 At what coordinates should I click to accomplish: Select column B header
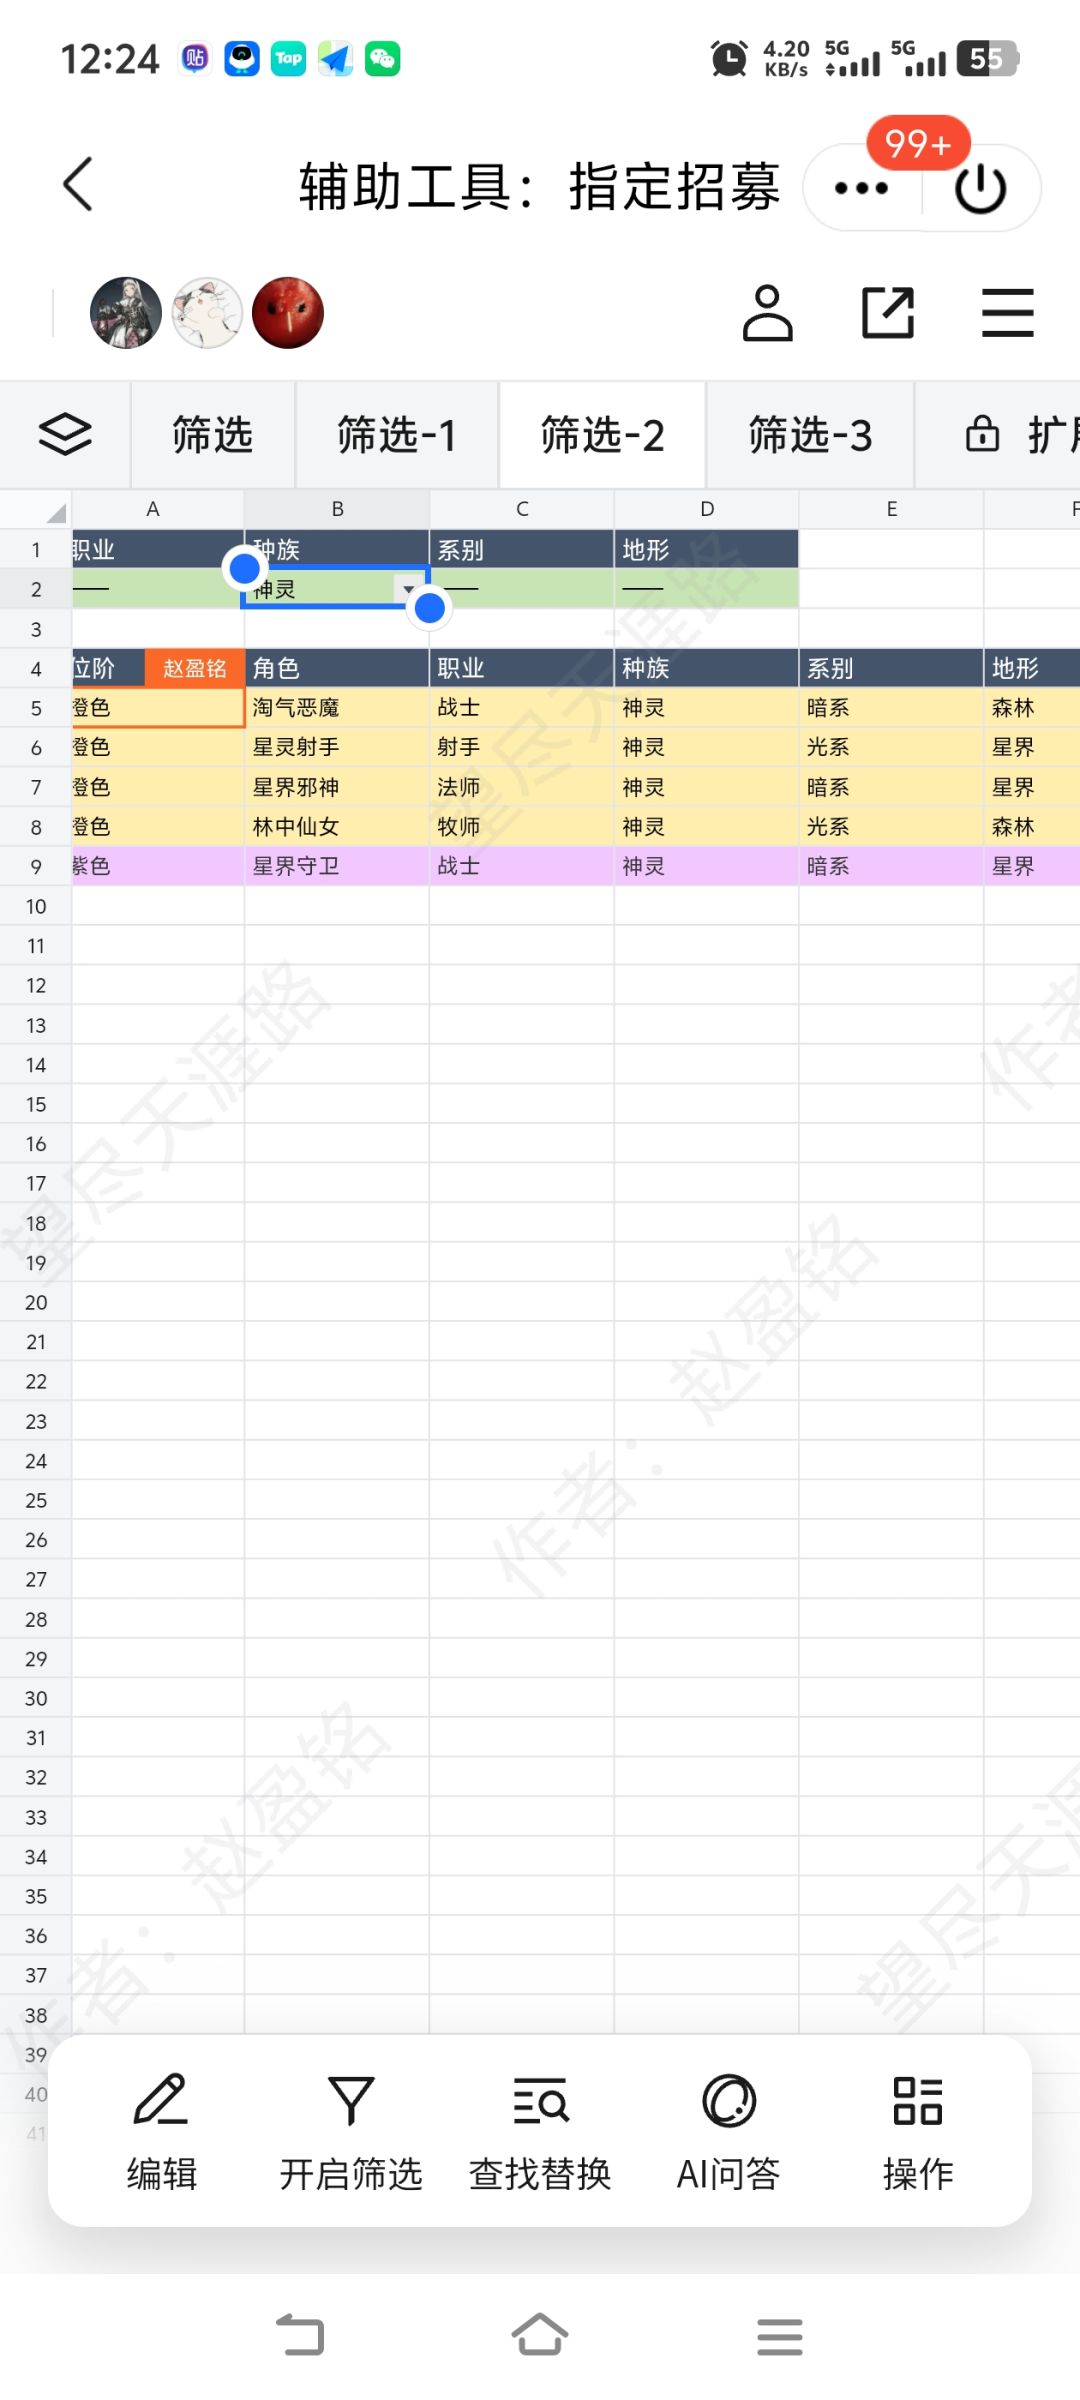(x=337, y=509)
